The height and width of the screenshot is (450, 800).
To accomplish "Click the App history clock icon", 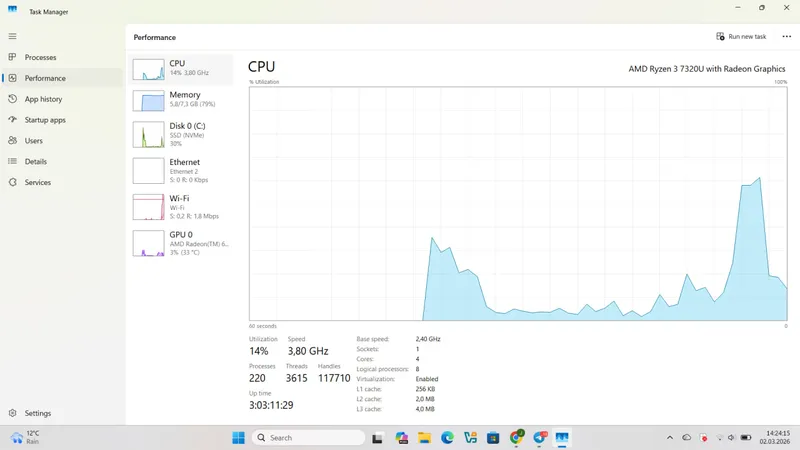I will (12, 98).
